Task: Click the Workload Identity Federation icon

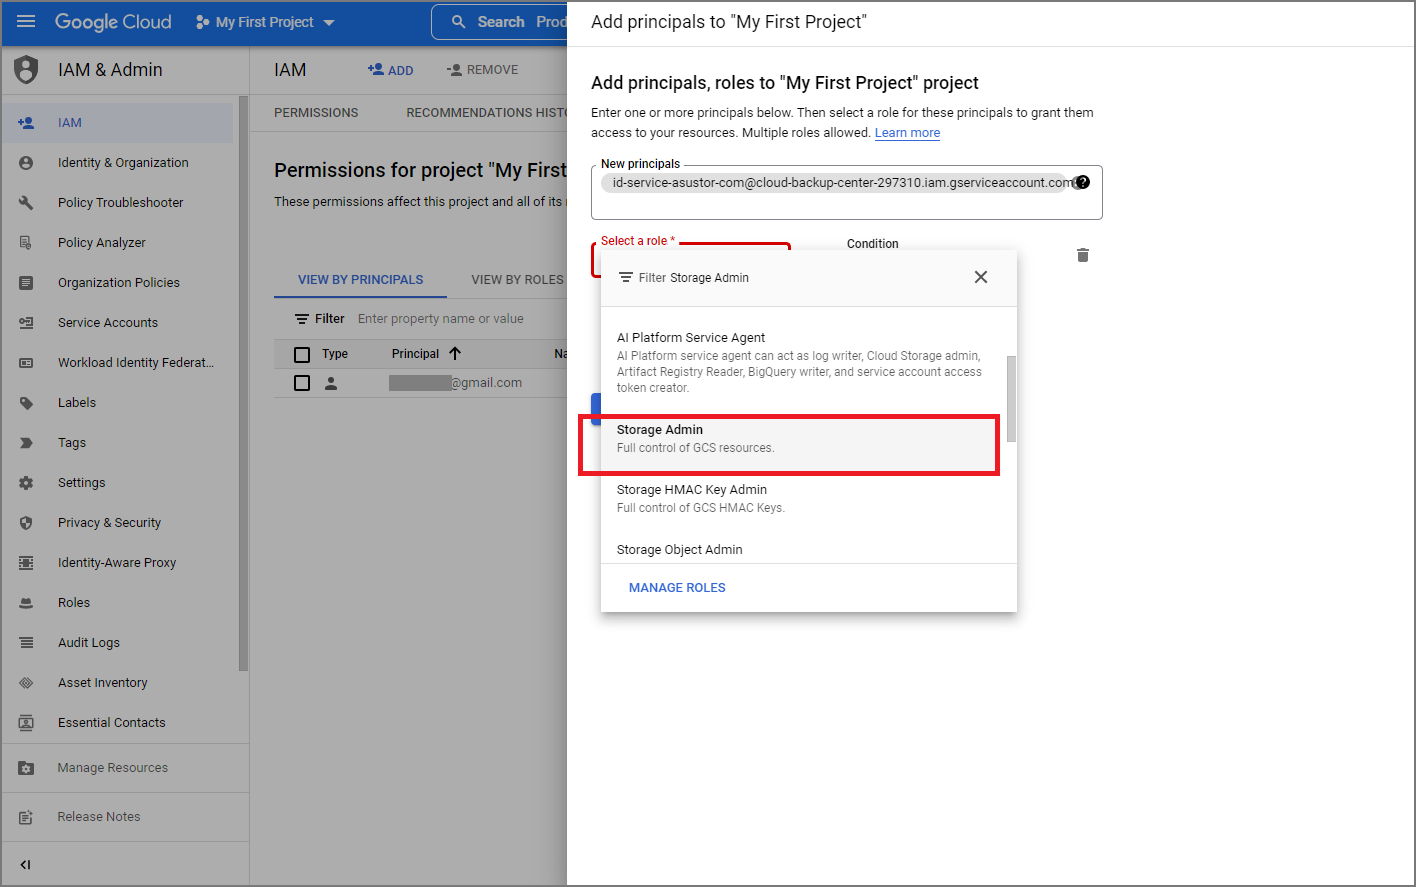Action: [x=26, y=363]
